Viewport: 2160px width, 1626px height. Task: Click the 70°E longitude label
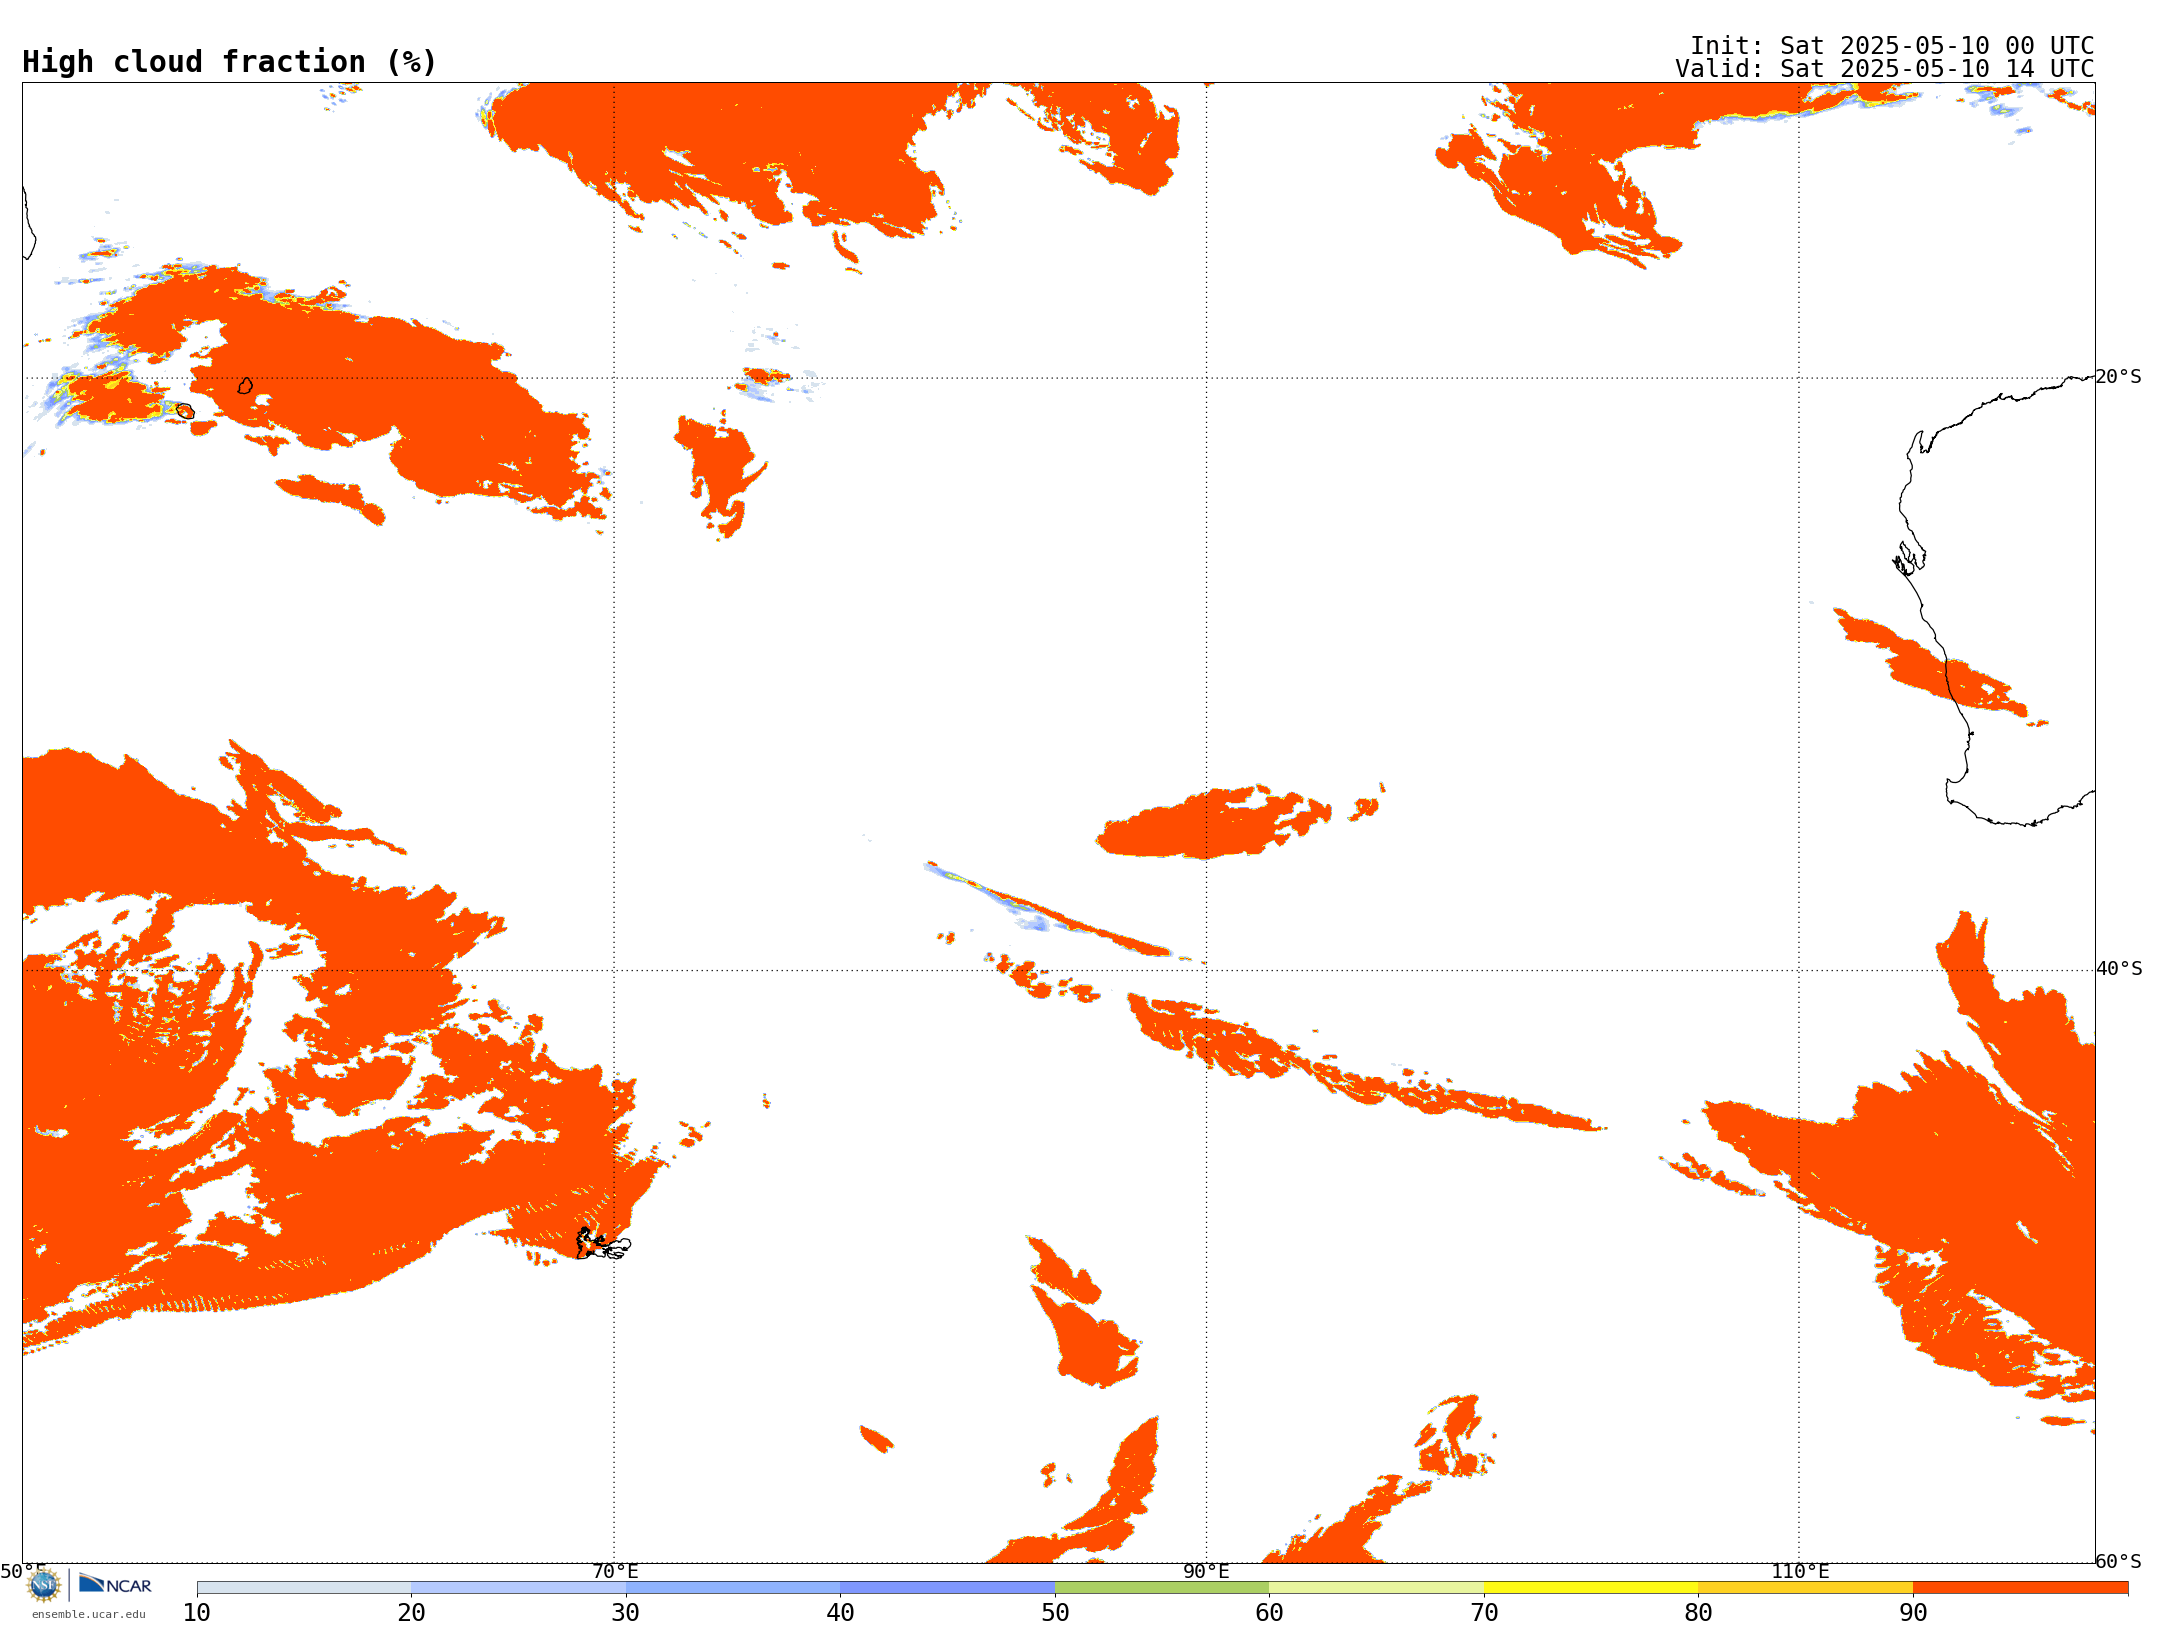pos(615,1572)
